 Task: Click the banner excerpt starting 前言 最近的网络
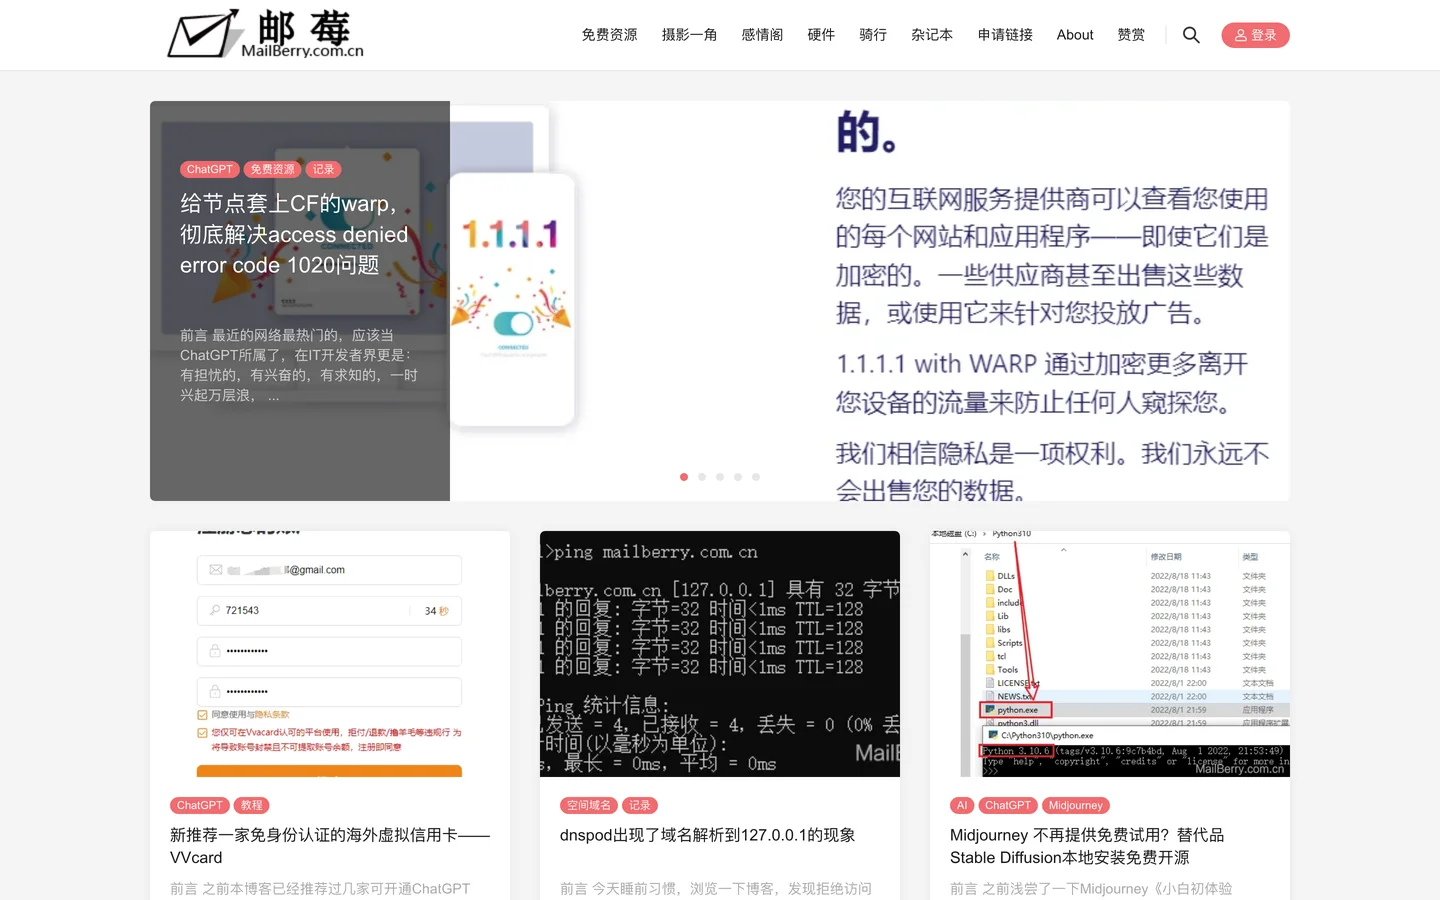(x=299, y=365)
